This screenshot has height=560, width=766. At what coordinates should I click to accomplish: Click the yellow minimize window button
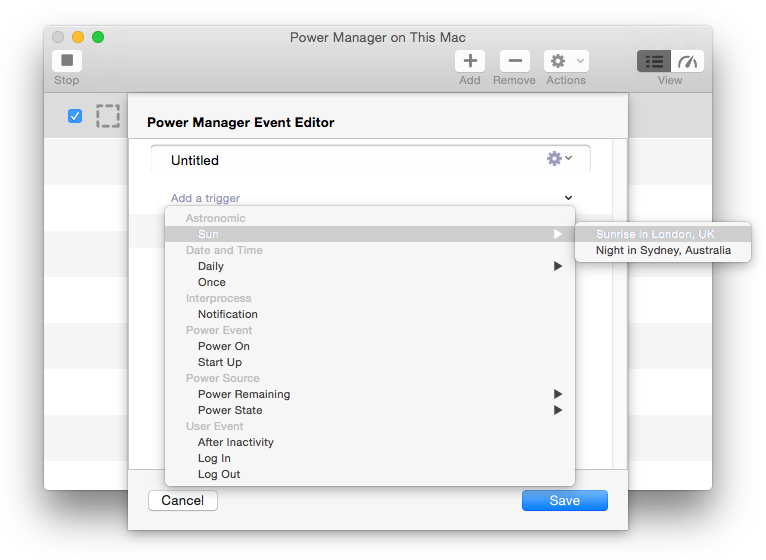78,37
